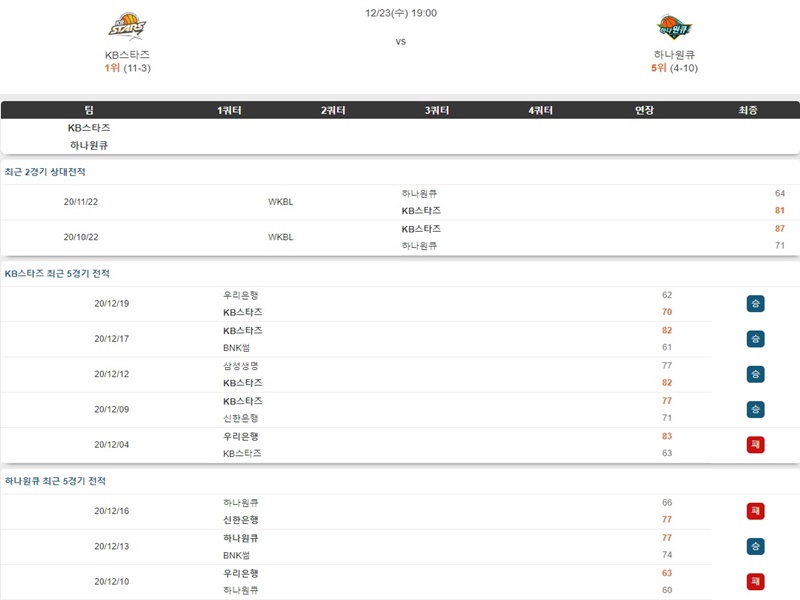Screen dimensions: 800x600
Task: Click the 패 badge for 20/12/04 game
Action: (755, 444)
